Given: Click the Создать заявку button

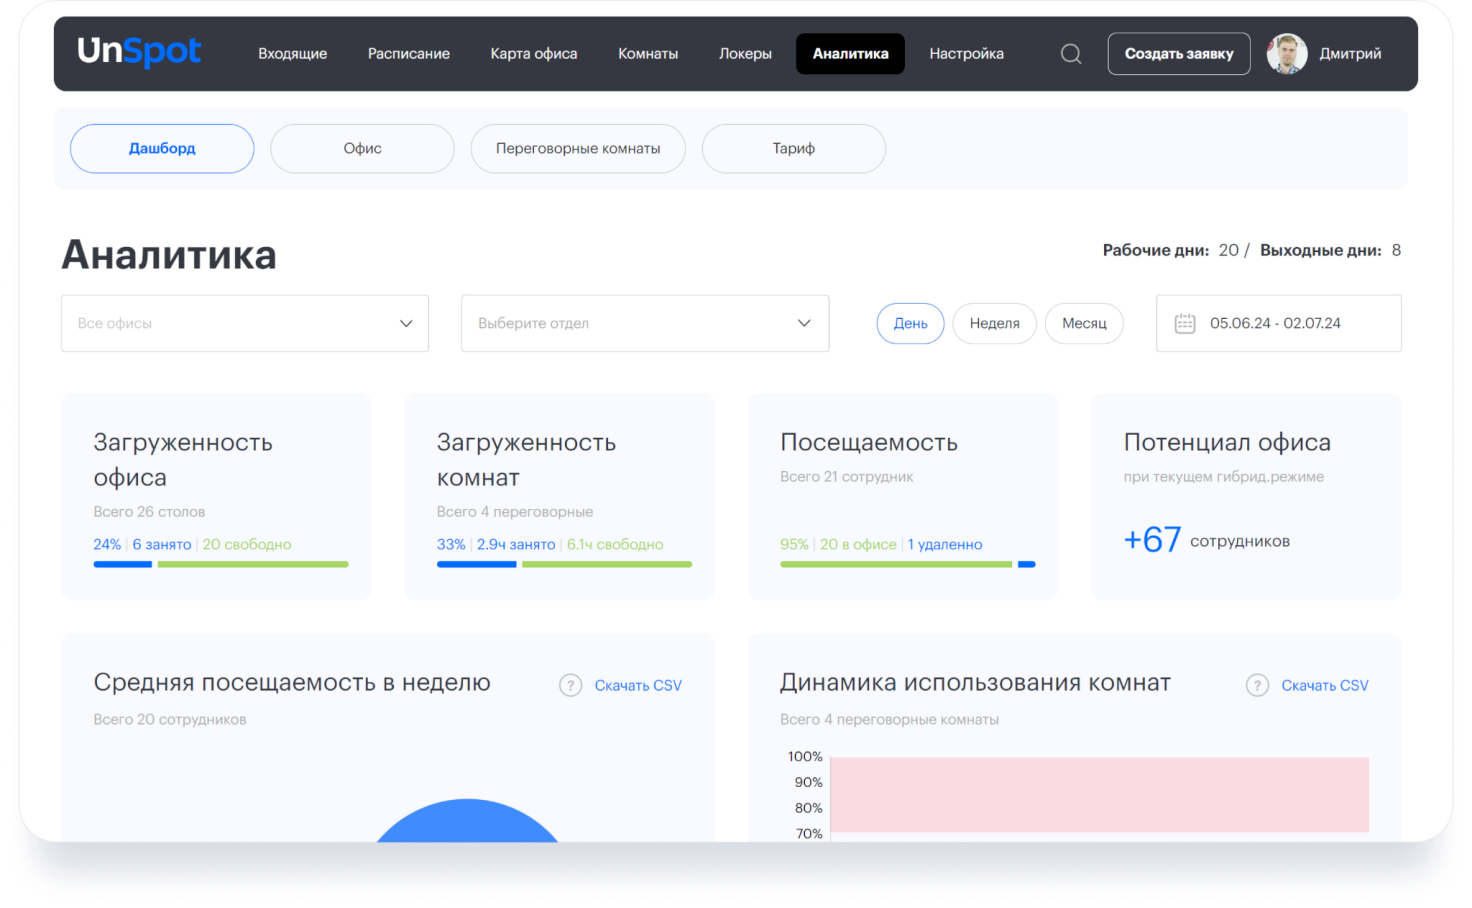Looking at the screenshot, I should [1179, 54].
